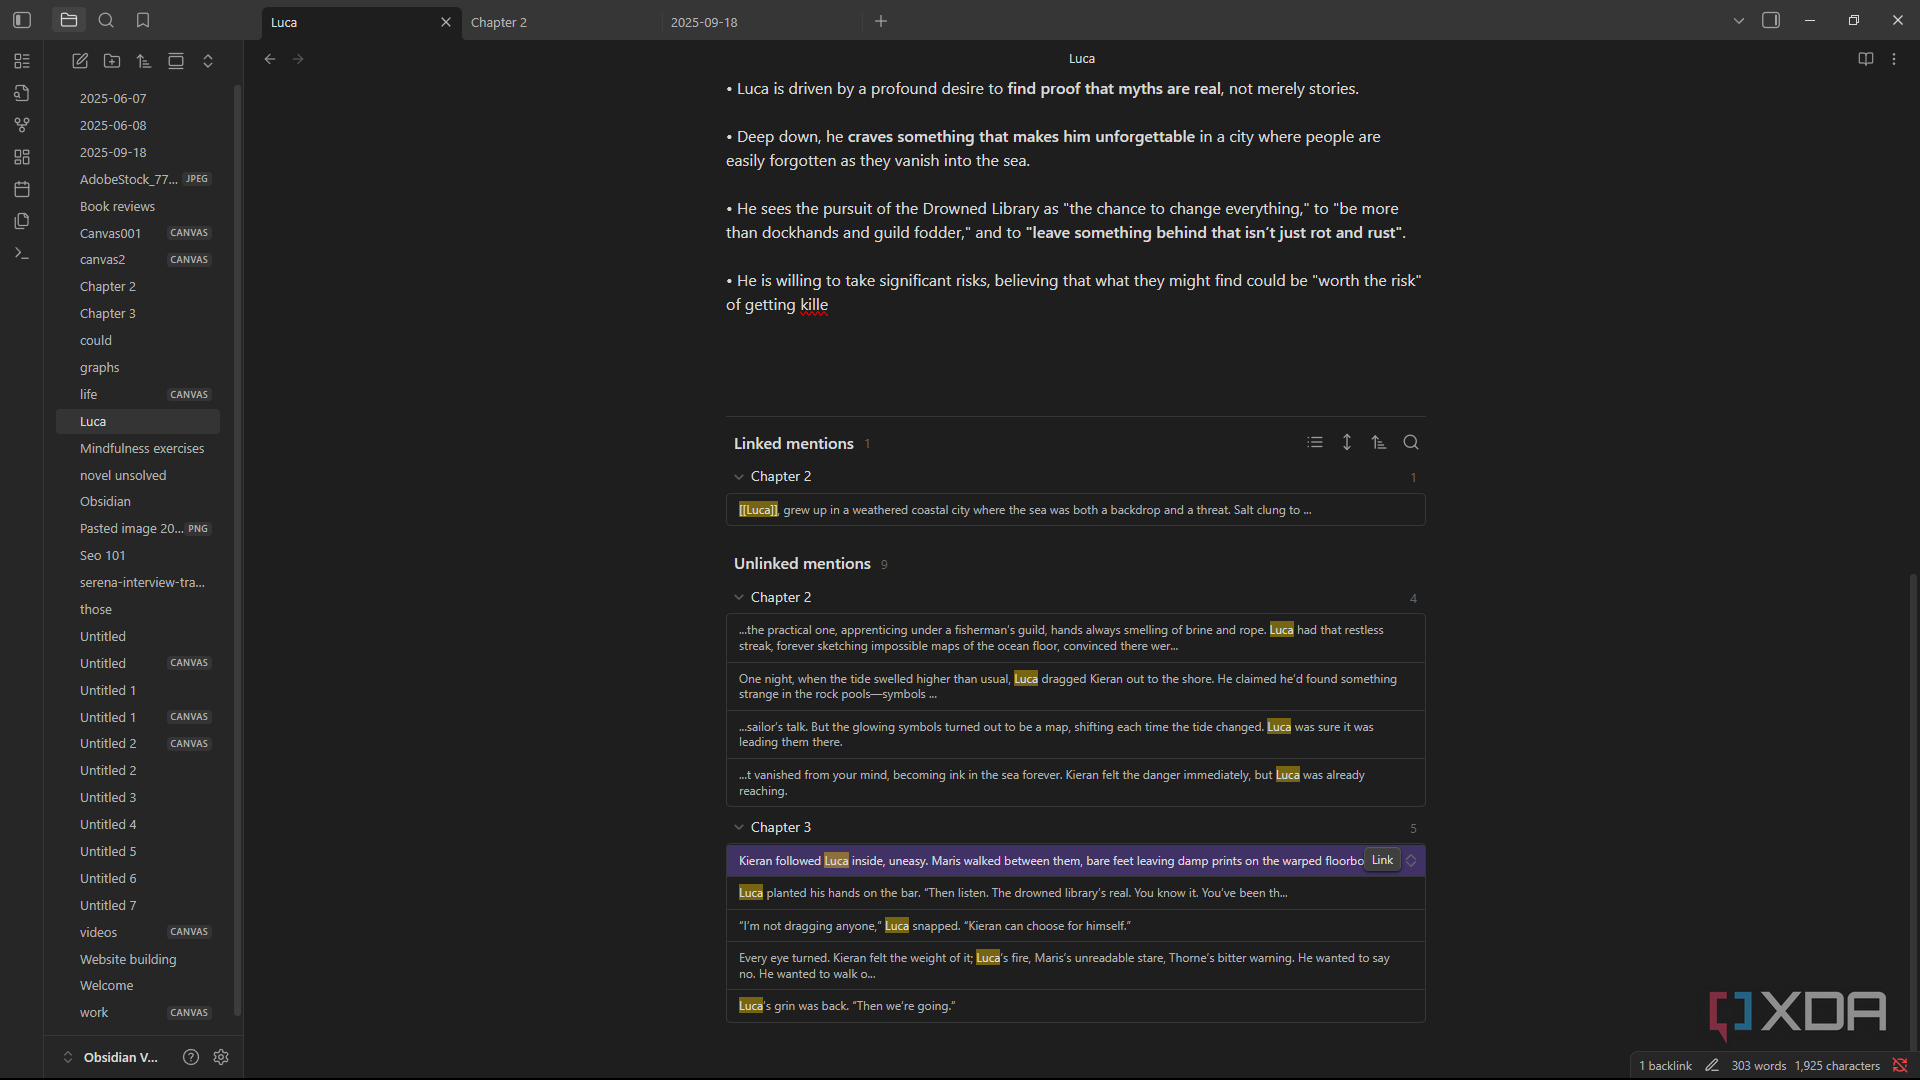The width and height of the screenshot is (1920, 1080).
Task: Open a new tab with plus
Action: [x=881, y=21]
